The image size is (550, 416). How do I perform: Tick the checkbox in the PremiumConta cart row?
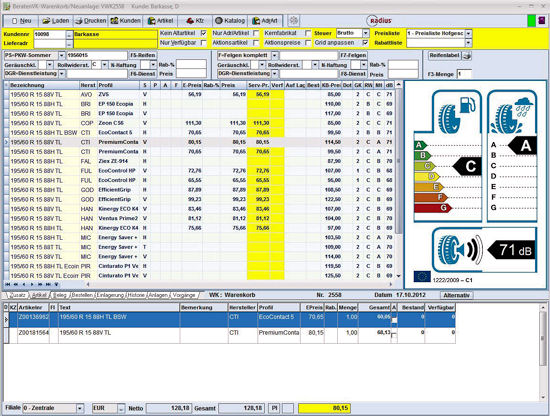pos(394,335)
